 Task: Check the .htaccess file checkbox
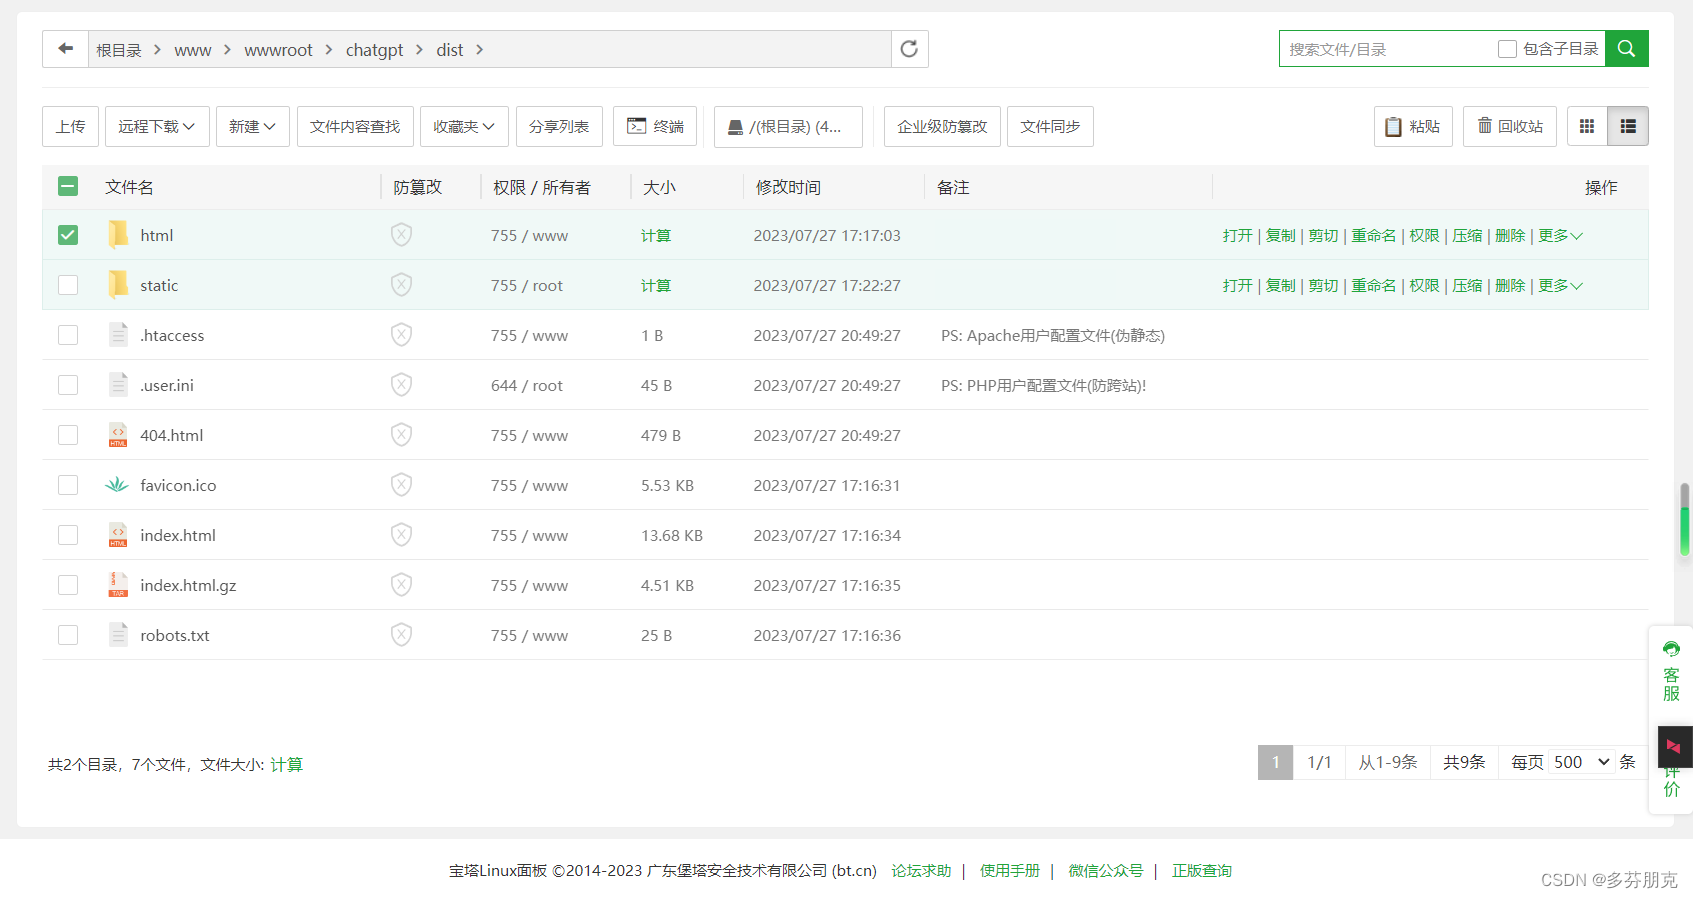pos(68,335)
